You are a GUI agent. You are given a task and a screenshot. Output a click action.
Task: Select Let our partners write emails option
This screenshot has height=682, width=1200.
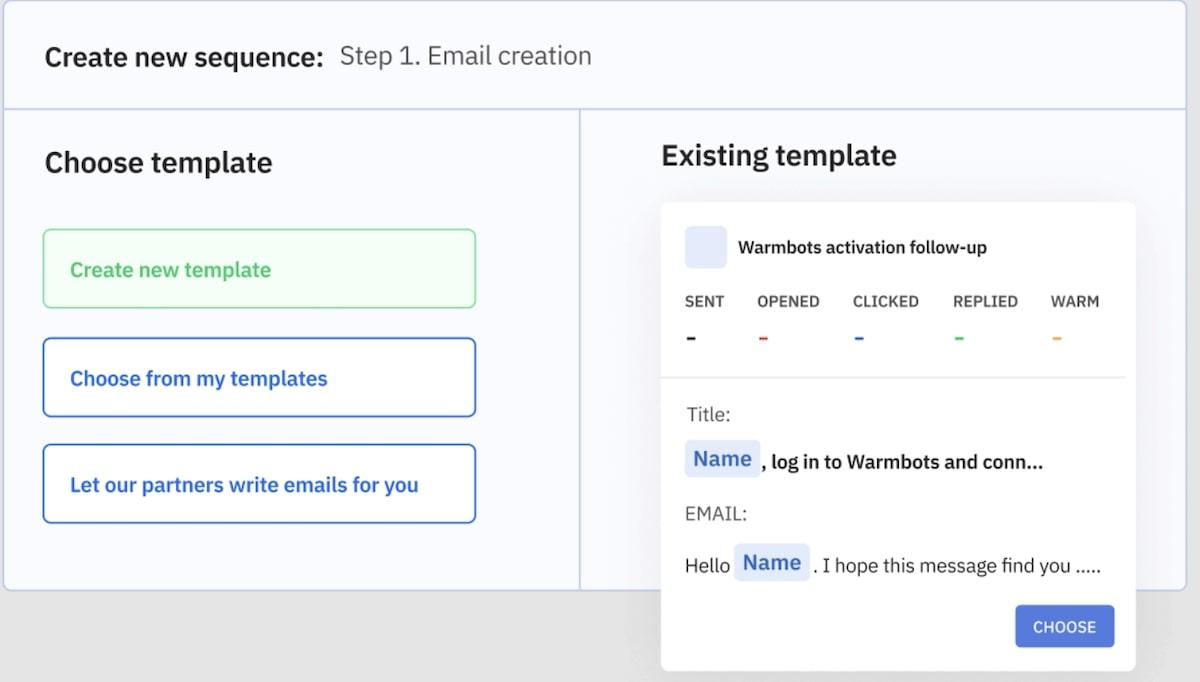(x=259, y=485)
